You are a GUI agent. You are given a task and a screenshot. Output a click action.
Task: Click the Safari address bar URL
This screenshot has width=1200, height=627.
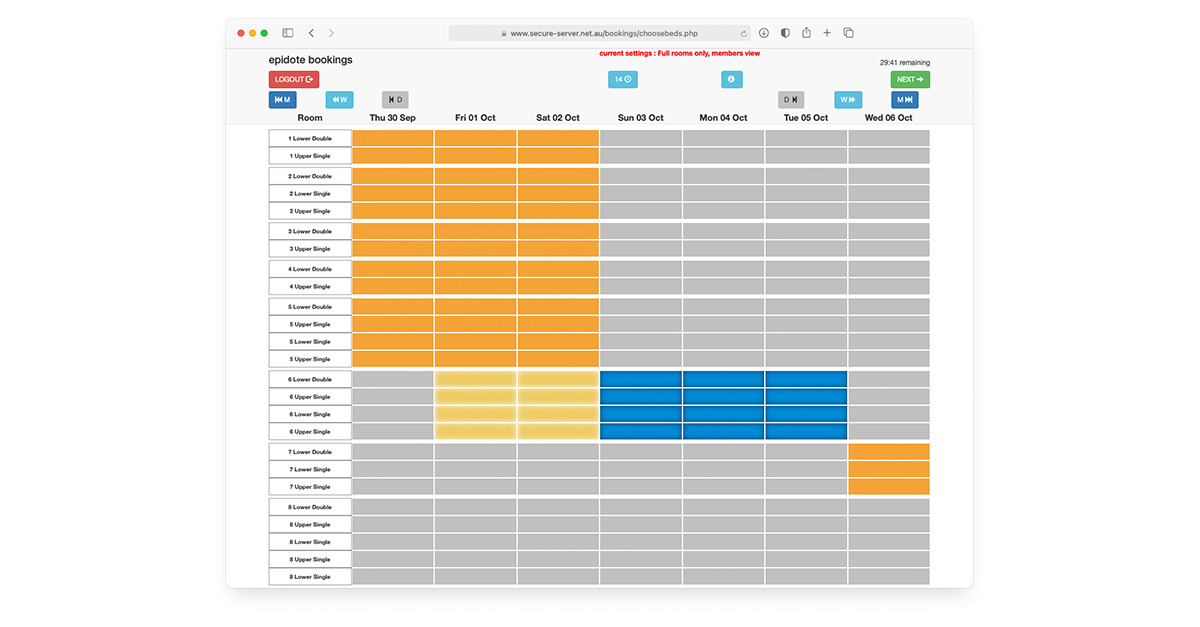coord(603,33)
